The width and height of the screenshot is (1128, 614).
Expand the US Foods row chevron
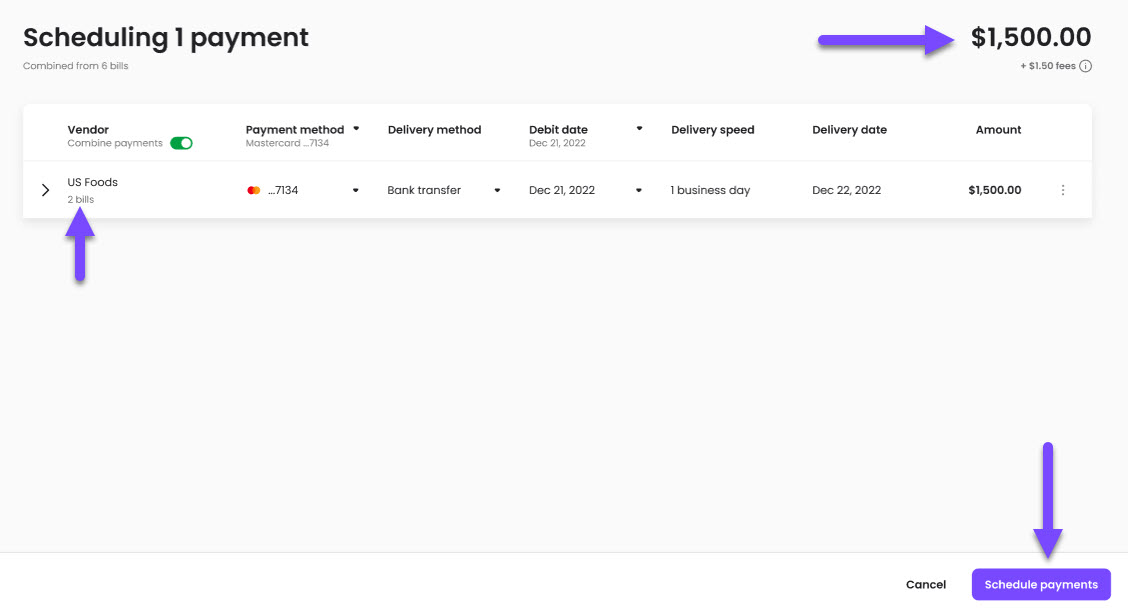45,190
